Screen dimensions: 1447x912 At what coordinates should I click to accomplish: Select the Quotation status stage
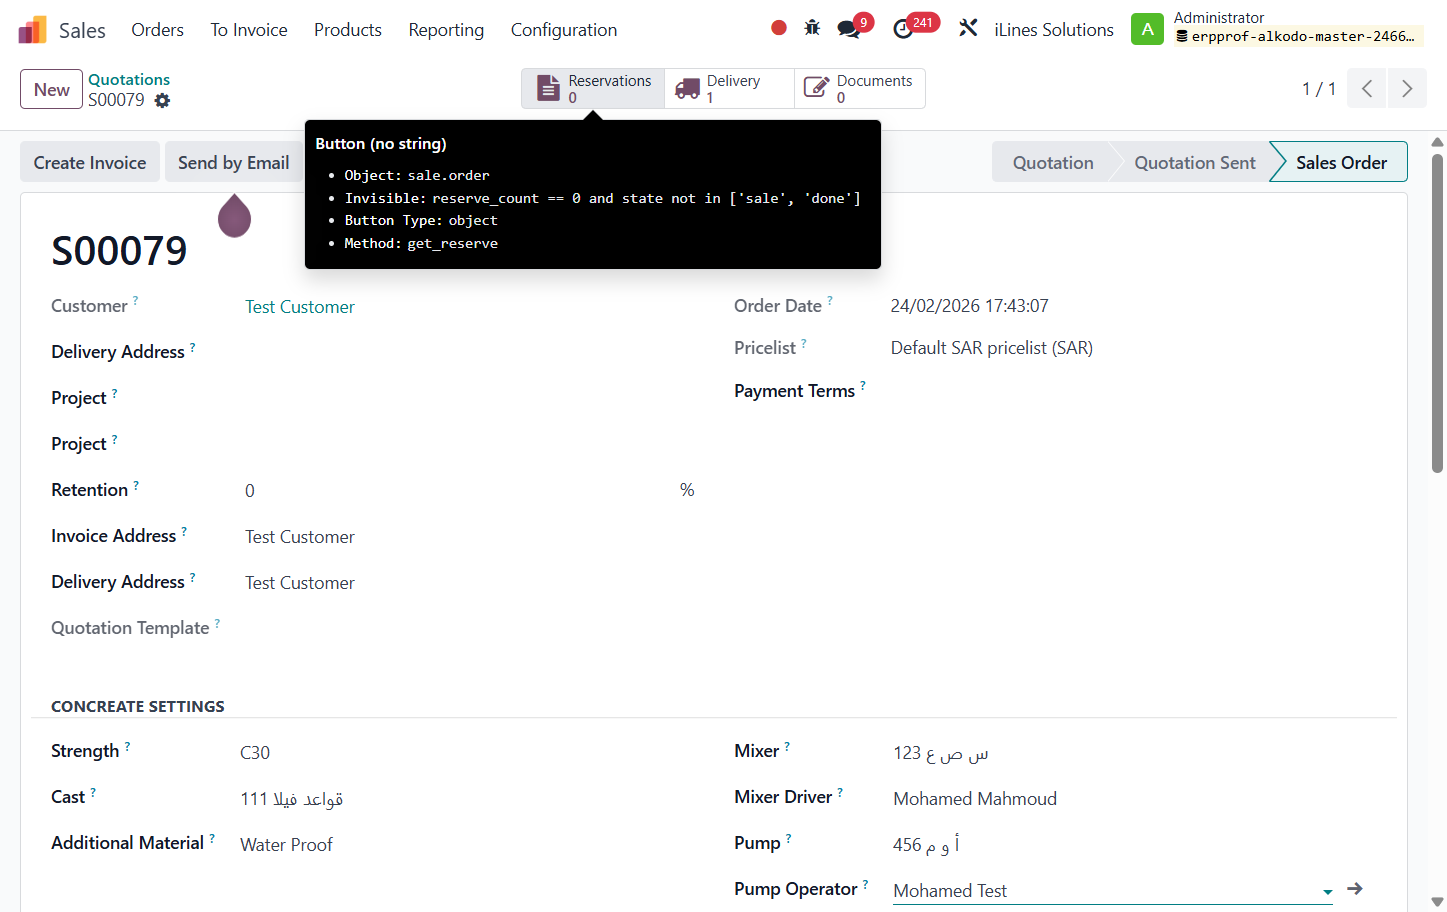[x=1053, y=162]
